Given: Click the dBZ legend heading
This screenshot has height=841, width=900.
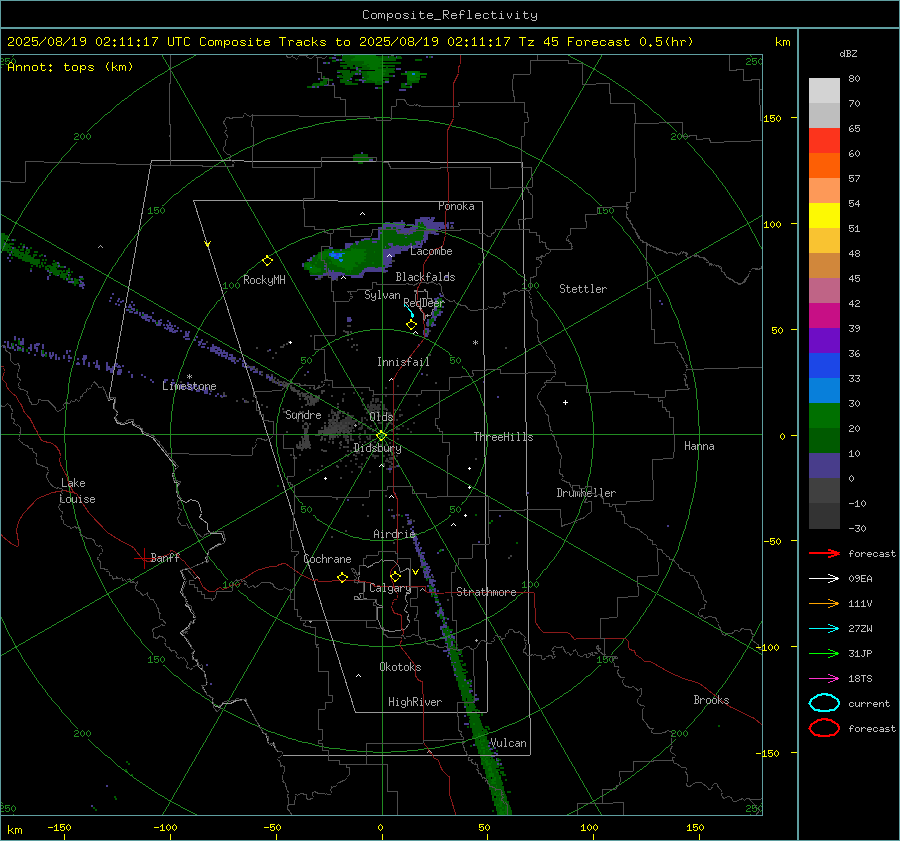Looking at the screenshot, I should pyautogui.click(x=848, y=54).
